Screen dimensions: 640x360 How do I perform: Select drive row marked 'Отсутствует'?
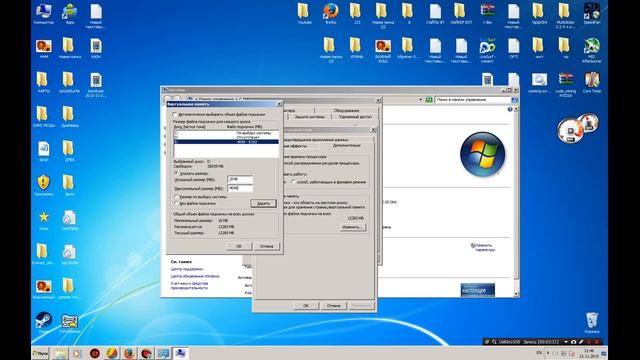coord(226,138)
